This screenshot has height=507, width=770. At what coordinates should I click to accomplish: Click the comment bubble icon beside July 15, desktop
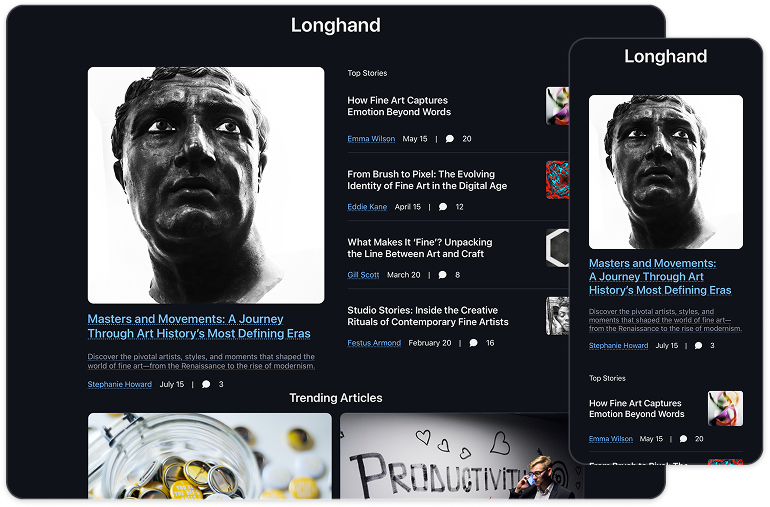tap(206, 384)
